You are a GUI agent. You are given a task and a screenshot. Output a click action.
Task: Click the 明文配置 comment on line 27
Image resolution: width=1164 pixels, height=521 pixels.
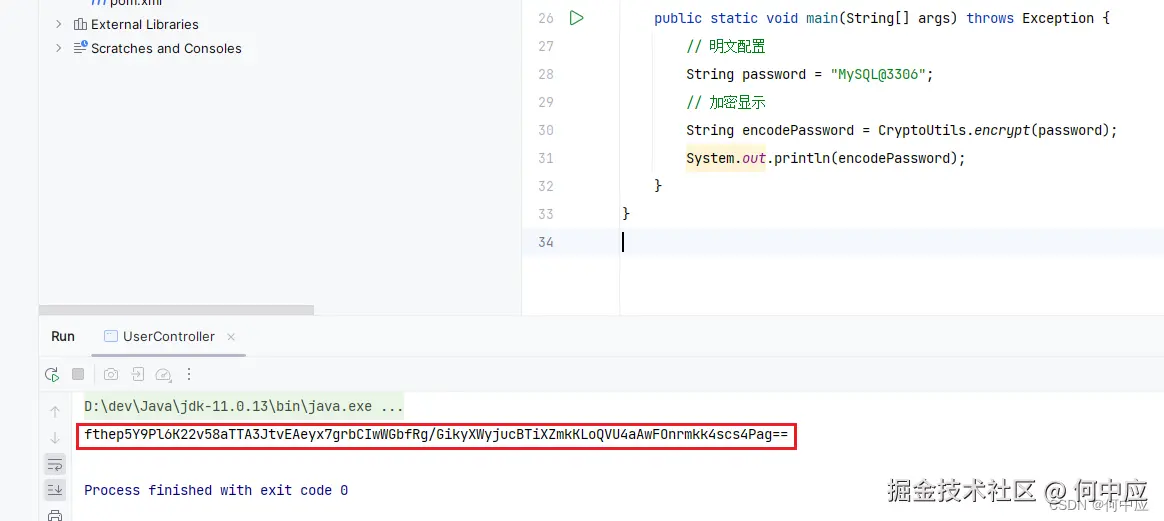725,47
